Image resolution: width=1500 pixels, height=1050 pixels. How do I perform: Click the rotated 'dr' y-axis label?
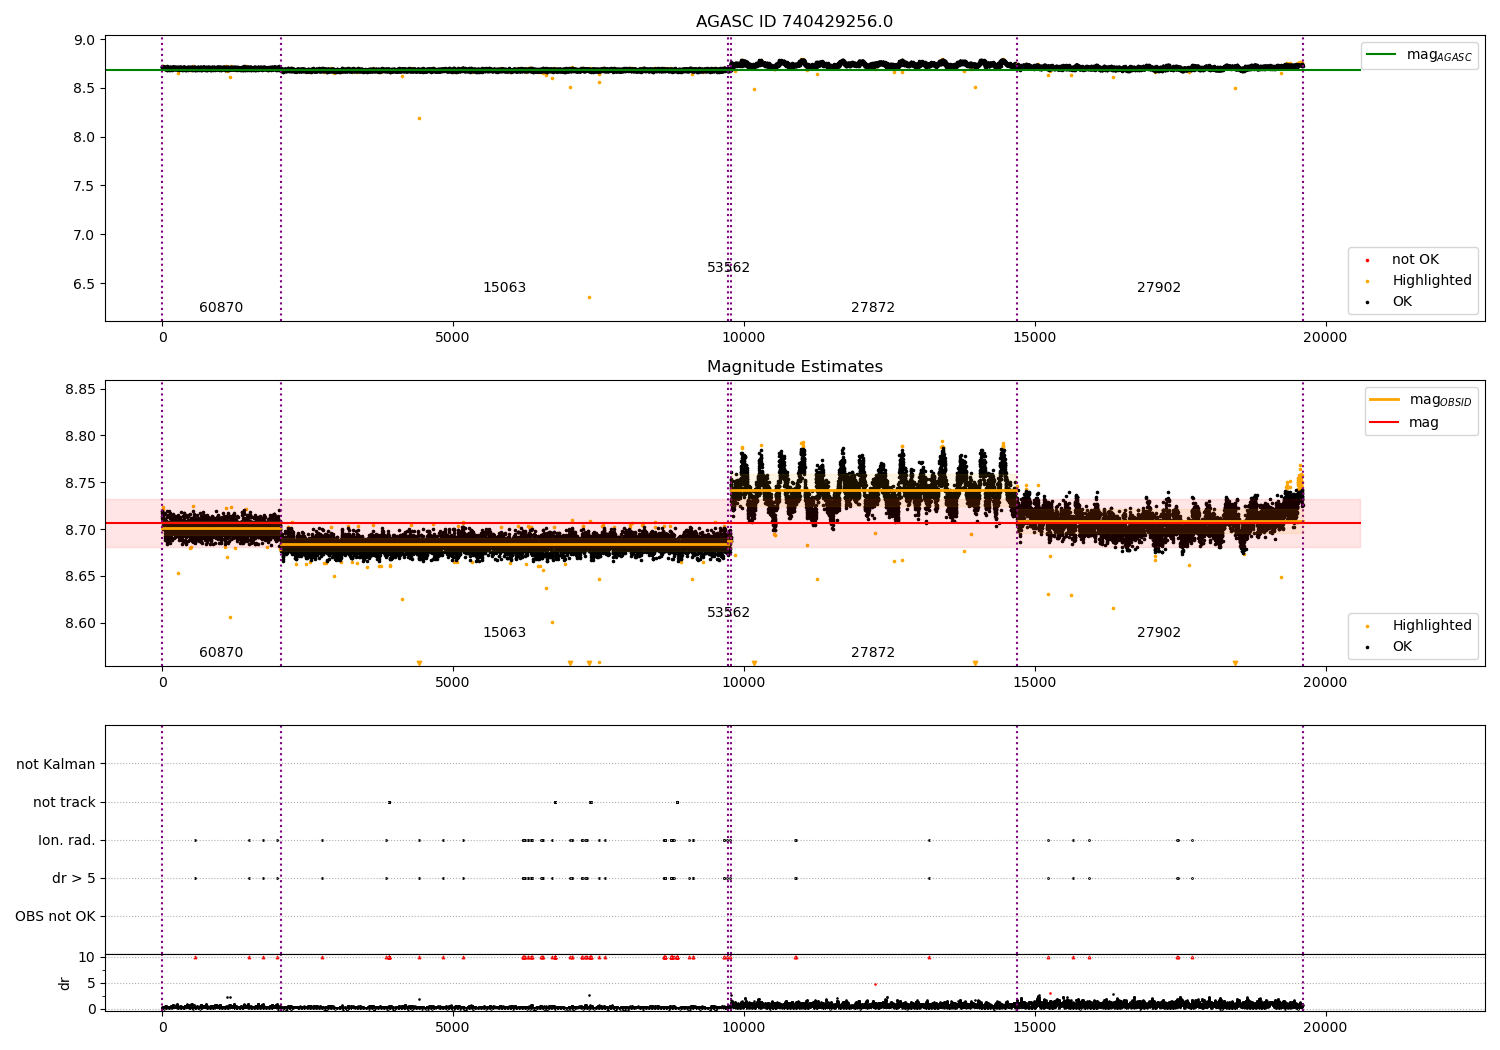[65, 983]
